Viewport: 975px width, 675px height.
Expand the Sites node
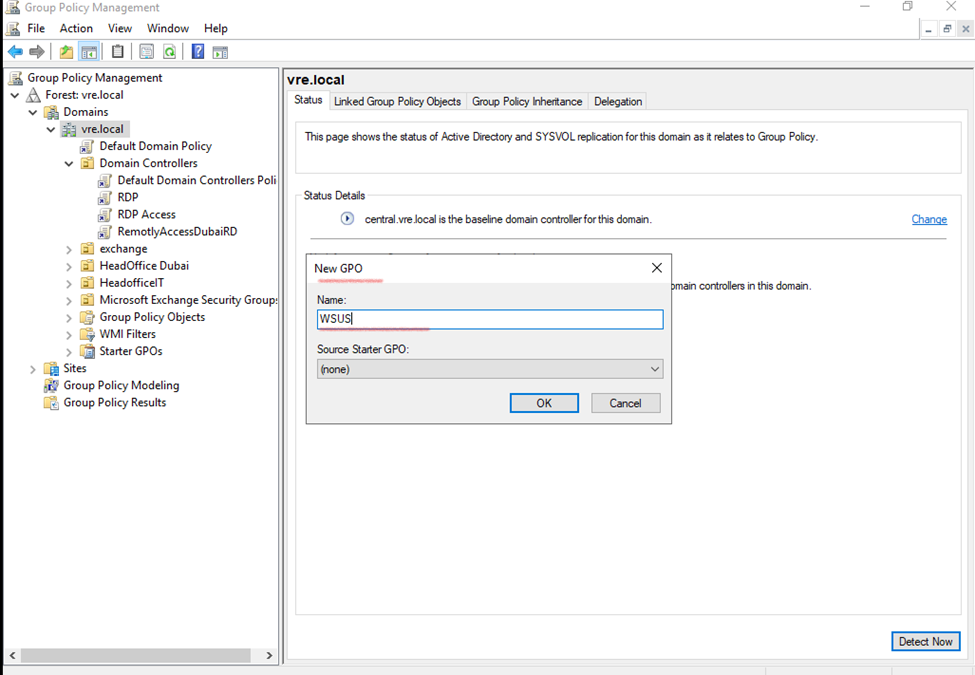(33, 369)
